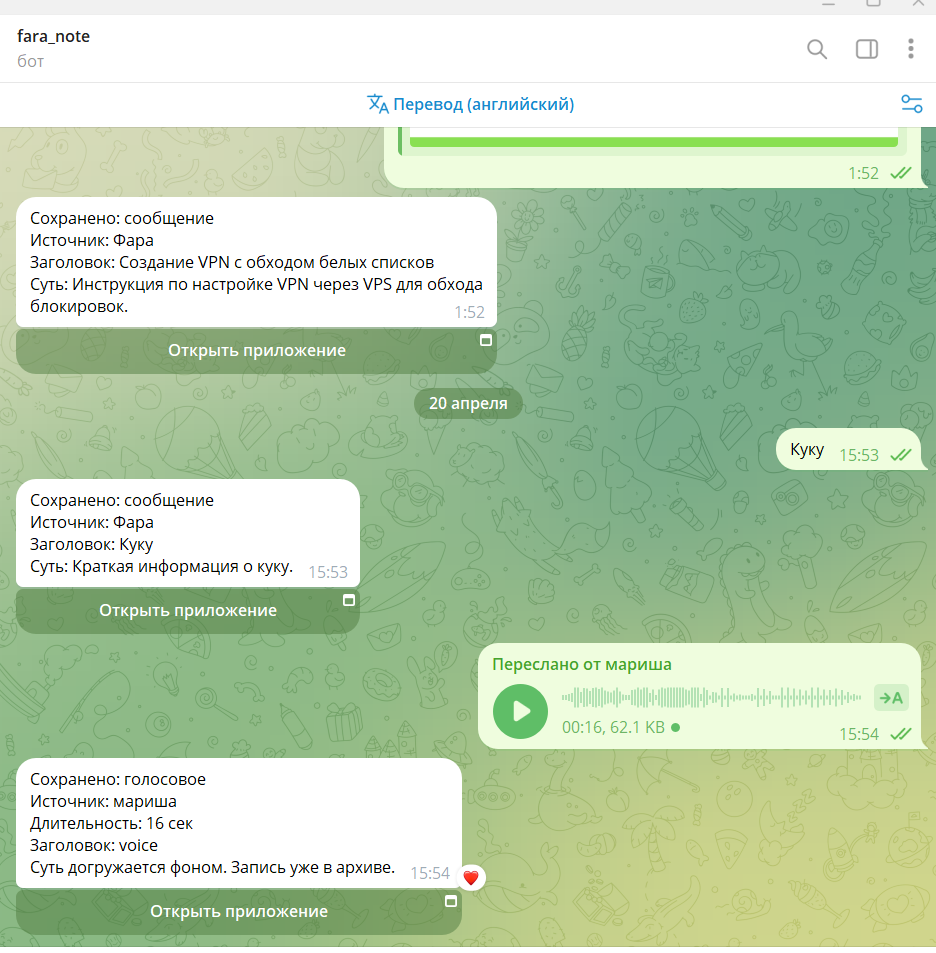Open app under VPN message
Screen dimensions: 936x953
[256, 351]
